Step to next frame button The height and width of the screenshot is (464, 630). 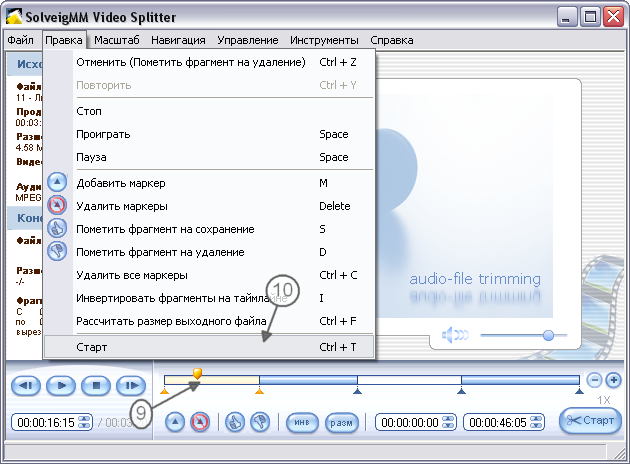tap(131, 386)
